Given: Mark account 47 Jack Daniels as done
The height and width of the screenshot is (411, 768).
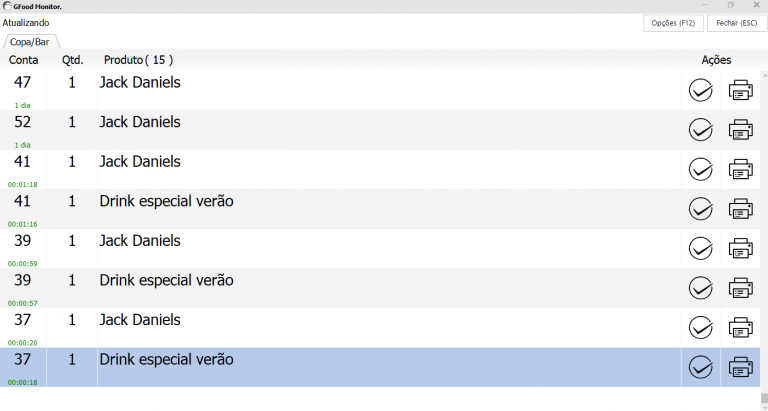Looking at the screenshot, I should [x=700, y=91].
